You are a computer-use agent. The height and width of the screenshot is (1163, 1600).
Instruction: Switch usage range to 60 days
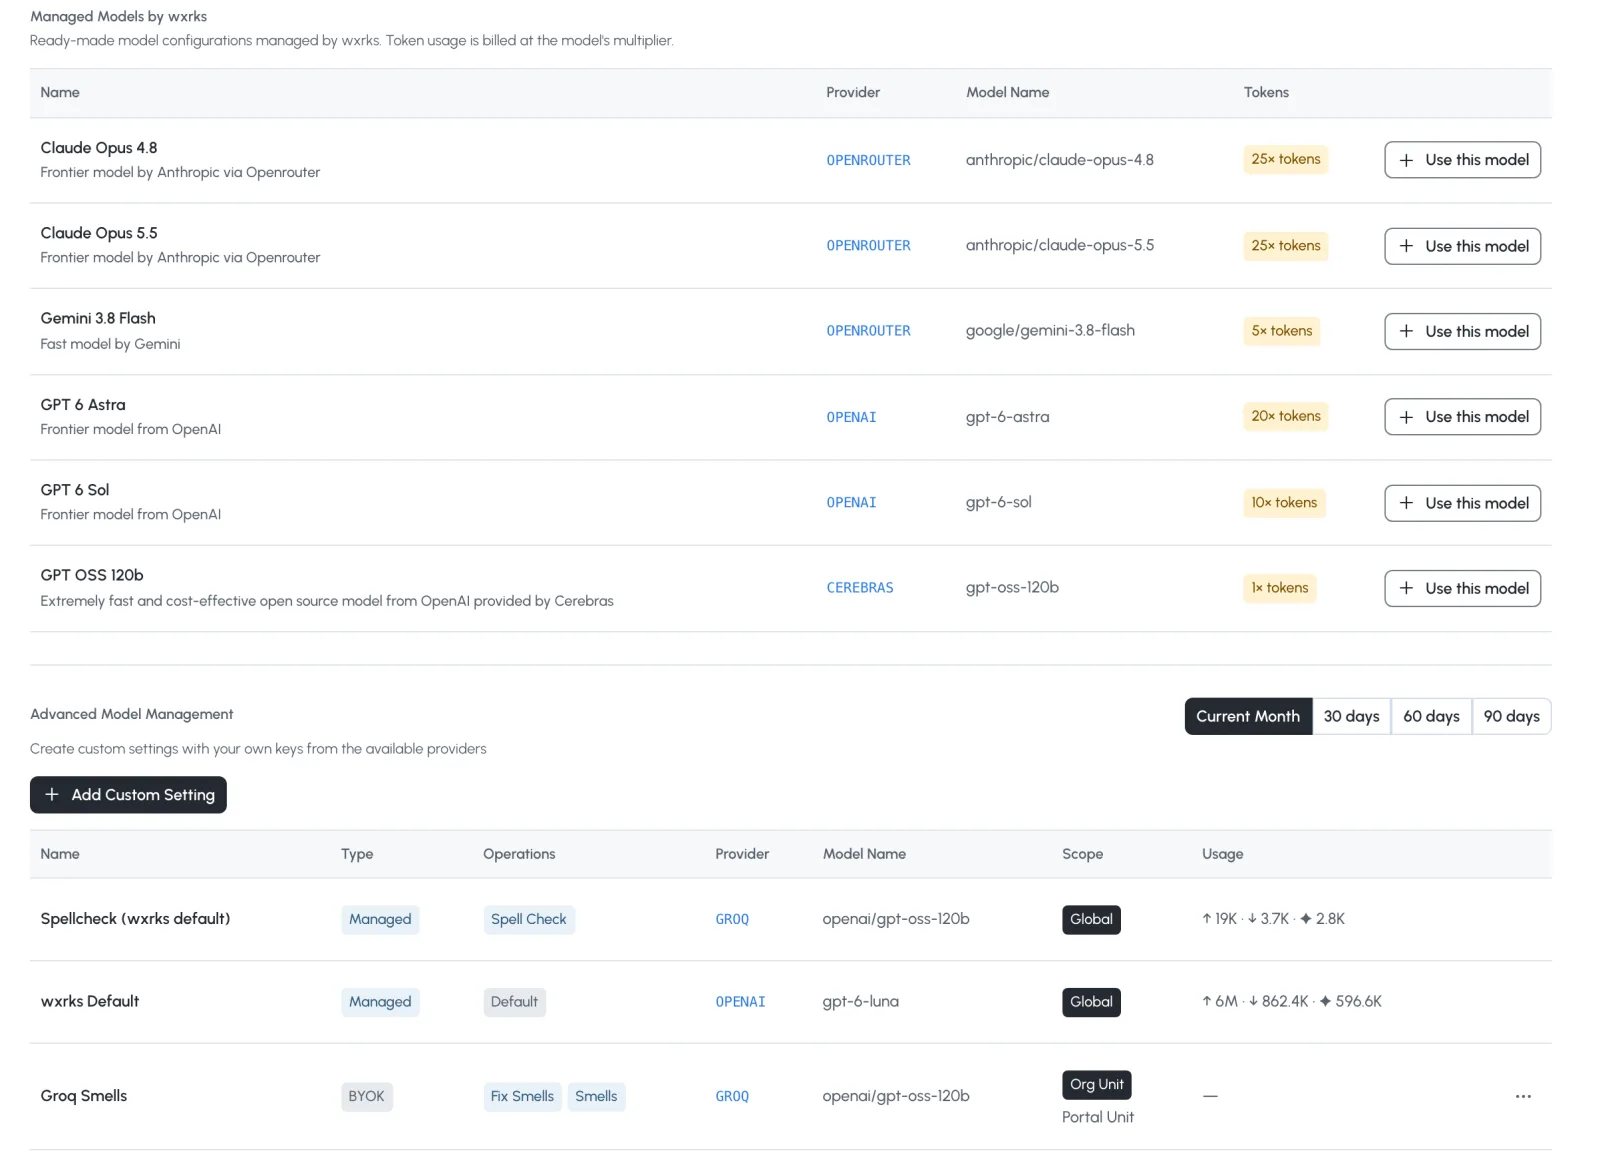click(x=1431, y=716)
